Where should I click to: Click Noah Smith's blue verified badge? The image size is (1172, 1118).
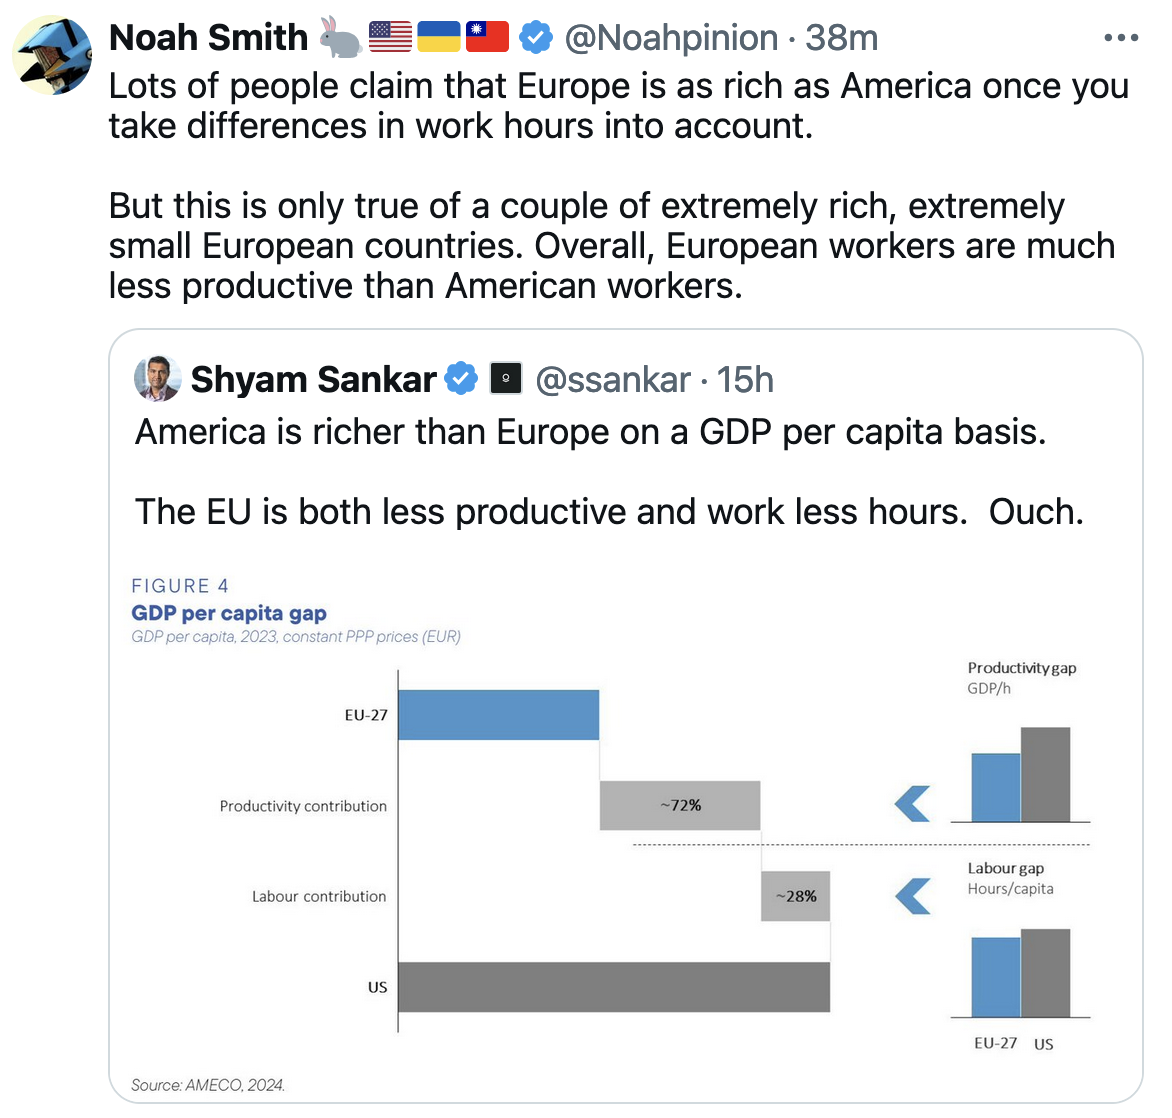pyautogui.click(x=536, y=38)
